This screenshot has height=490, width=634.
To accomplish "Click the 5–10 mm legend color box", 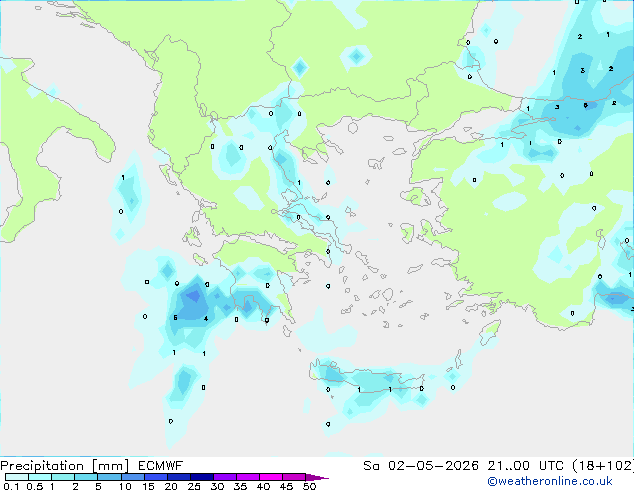I will tap(109, 477).
